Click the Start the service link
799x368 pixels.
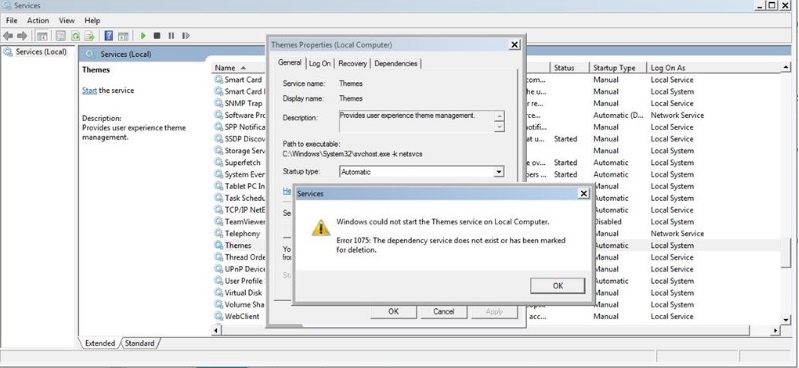click(x=89, y=90)
